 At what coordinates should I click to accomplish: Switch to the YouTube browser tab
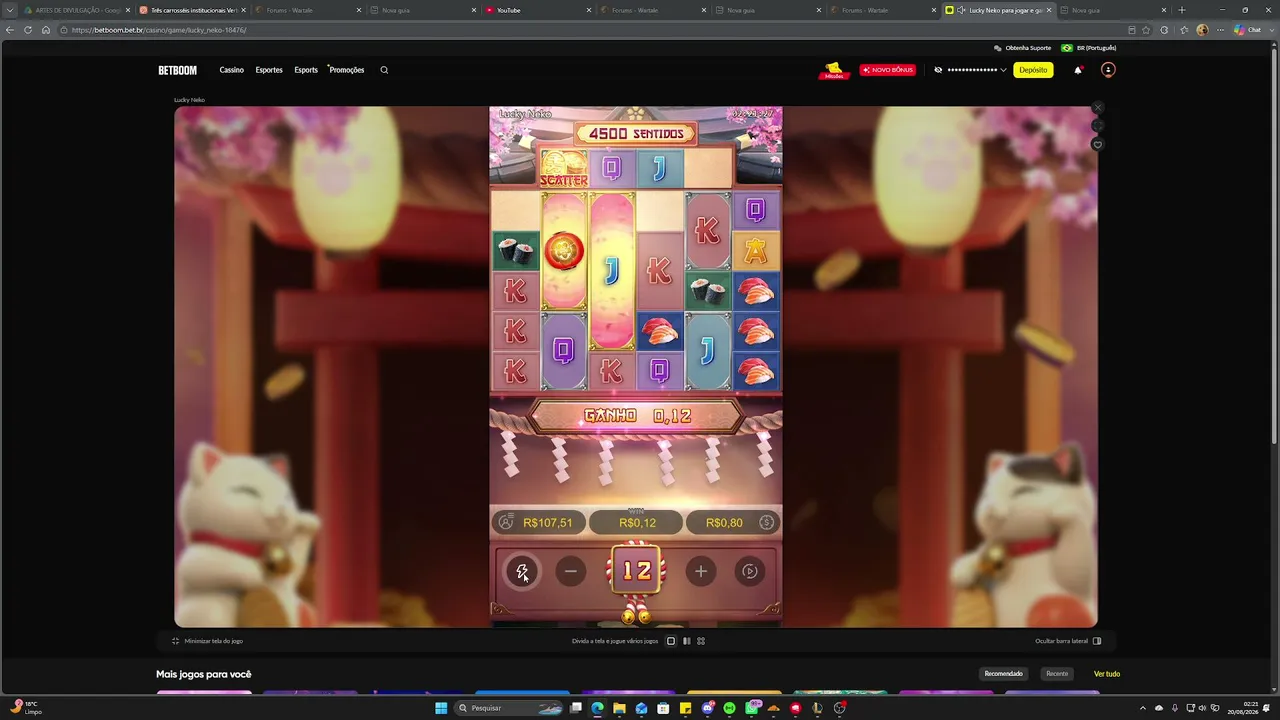(540, 10)
